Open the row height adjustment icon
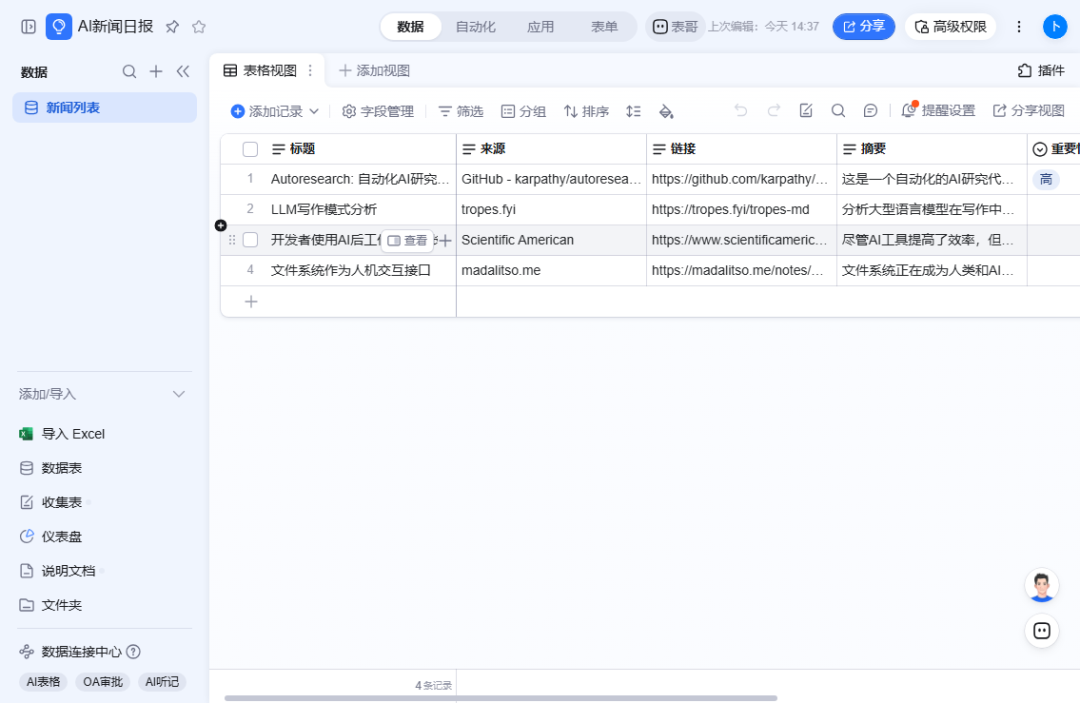The height and width of the screenshot is (703, 1080). click(x=633, y=112)
